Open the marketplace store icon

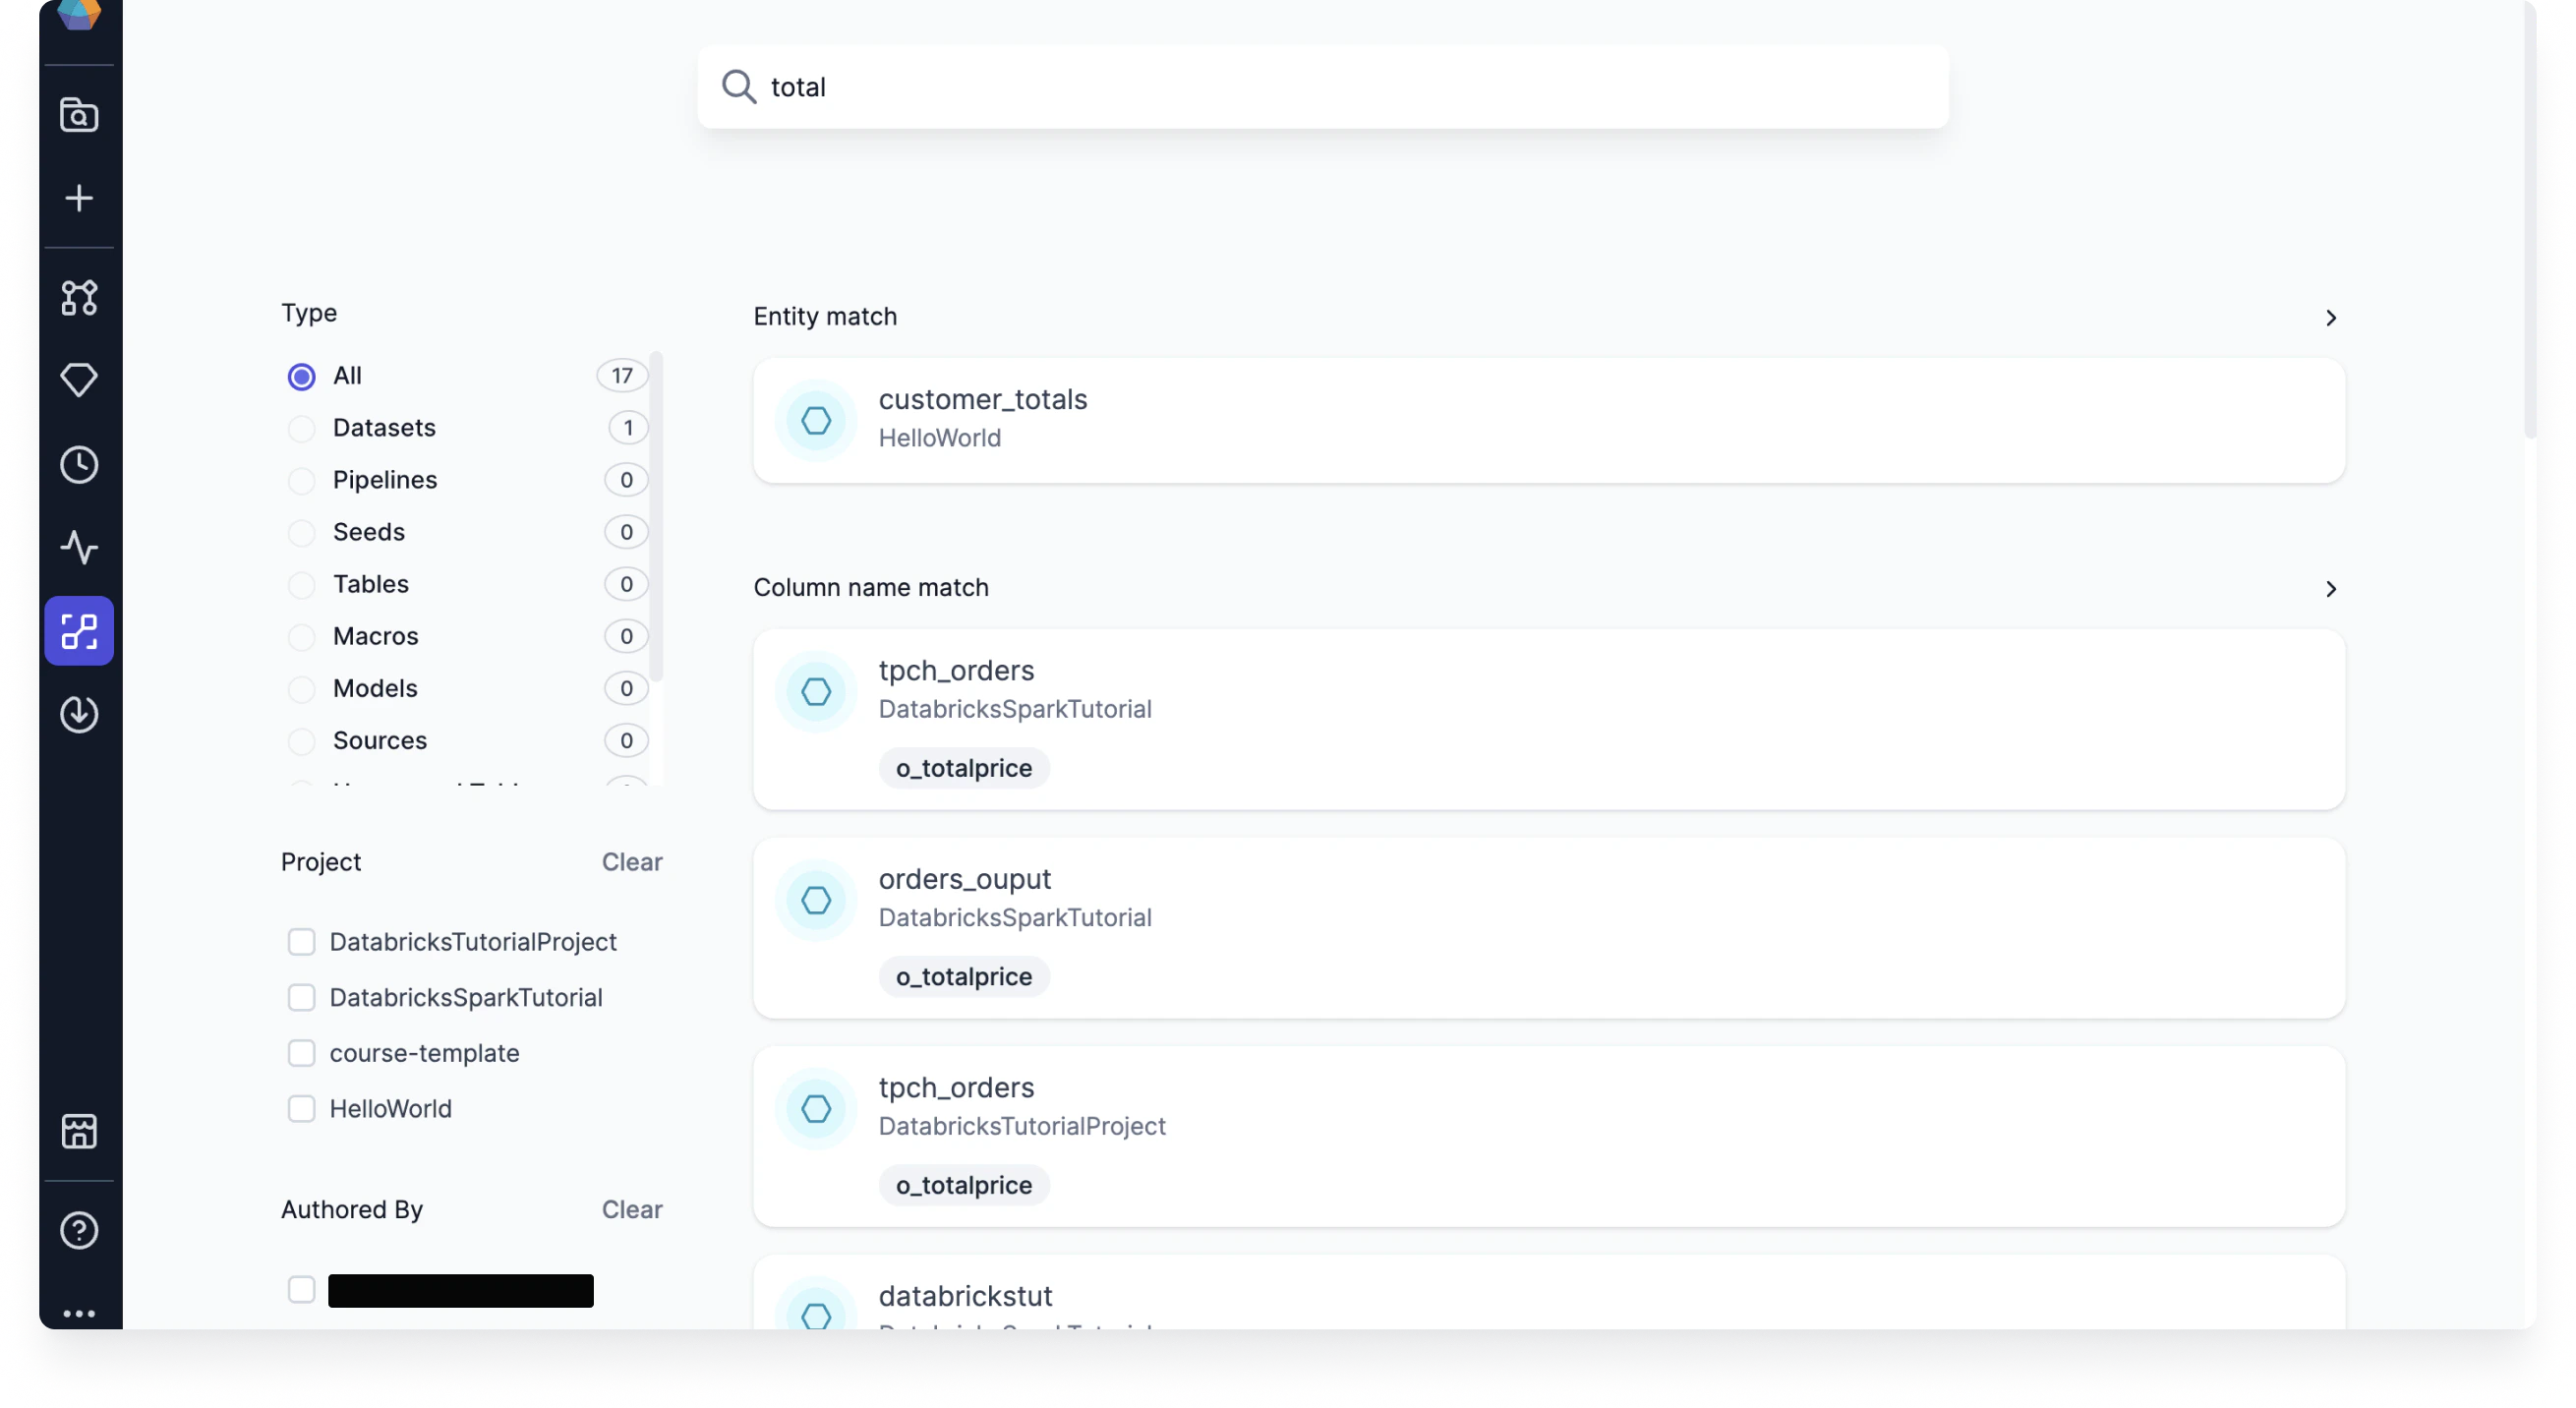click(x=79, y=1131)
